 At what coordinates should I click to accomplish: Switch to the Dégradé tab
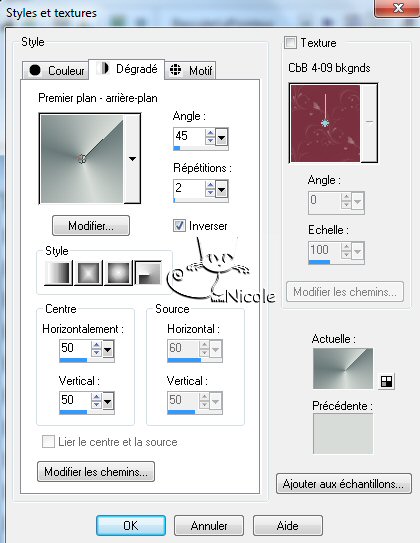pyautogui.click(x=127, y=69)
